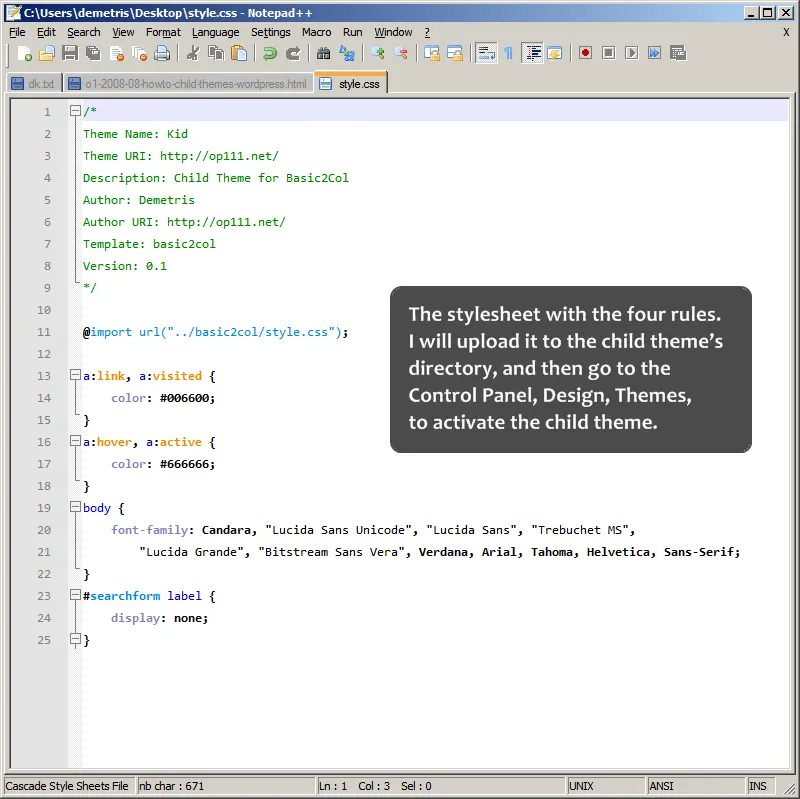Open the Edit menu
The height and width of the screenshot is (799, 800).
[46, 32]
